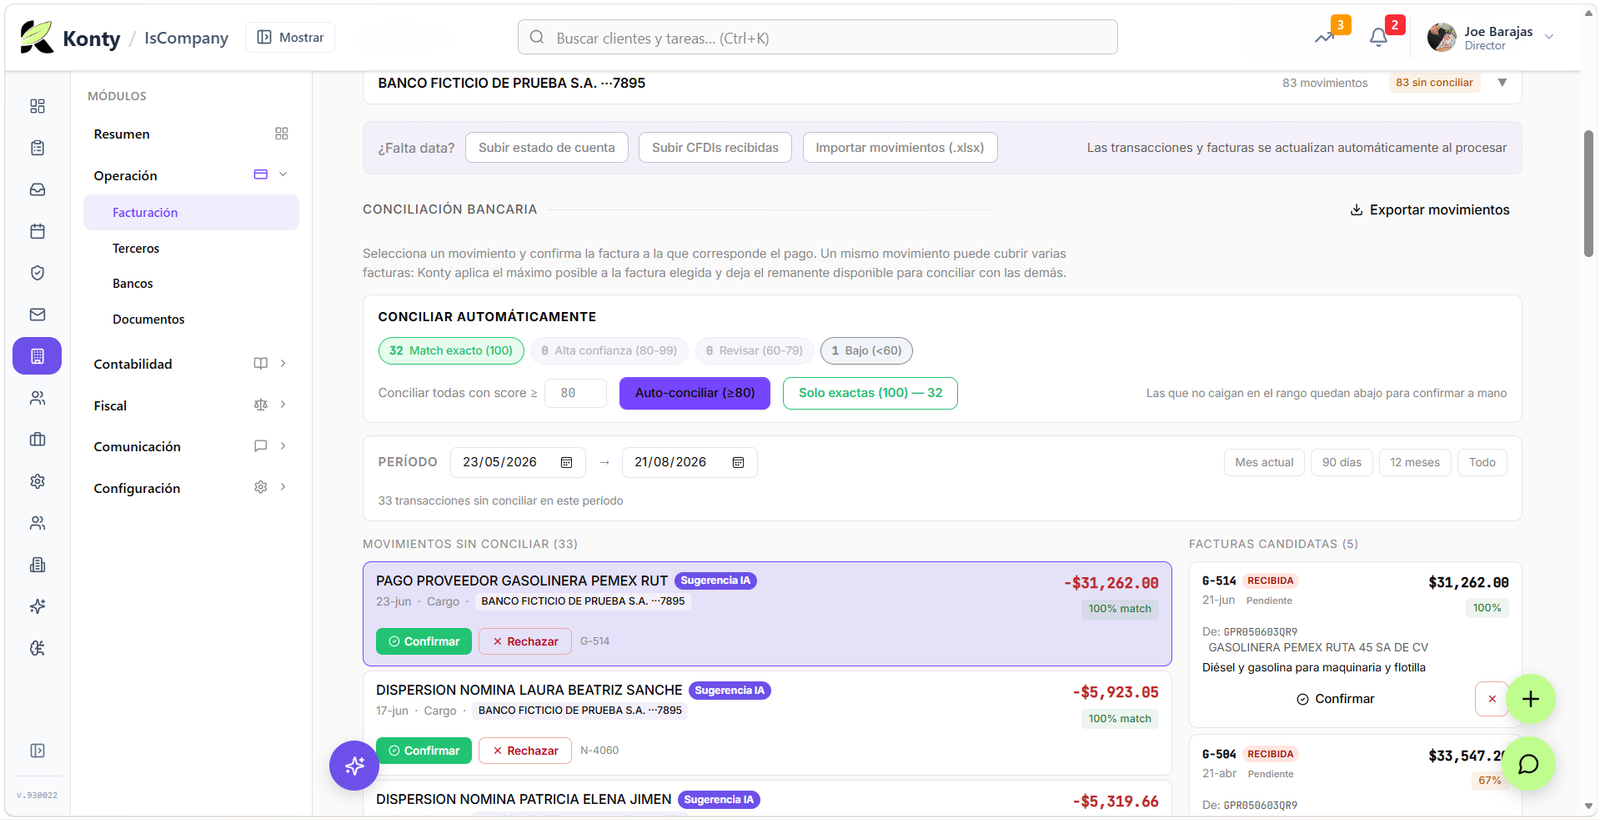Screen dimensions: 1600x820
Task: Click Subir estado de cuenta
Action: 547,148
